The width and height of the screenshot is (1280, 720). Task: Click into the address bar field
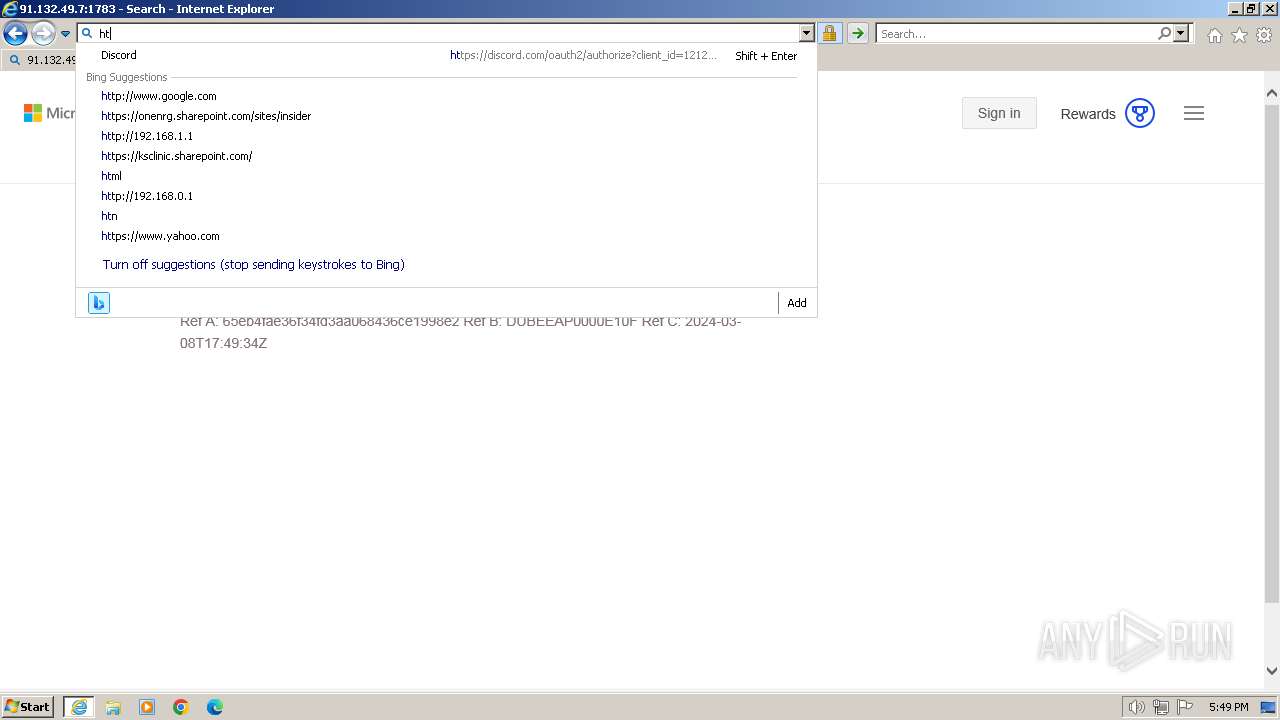pos(447,33)
